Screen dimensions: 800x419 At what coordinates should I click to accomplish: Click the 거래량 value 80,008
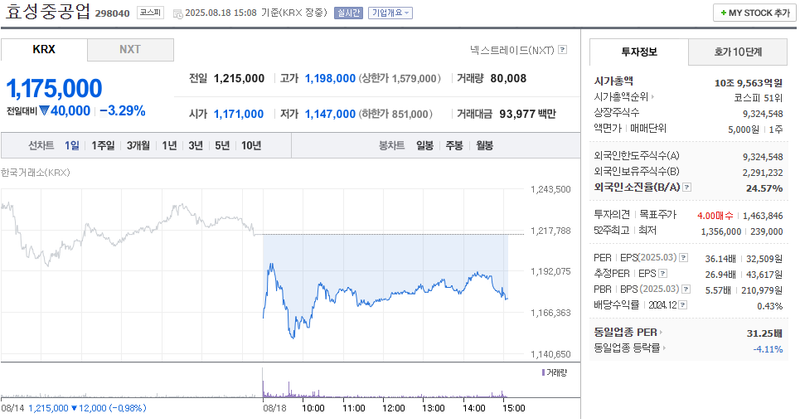point(508,79)
